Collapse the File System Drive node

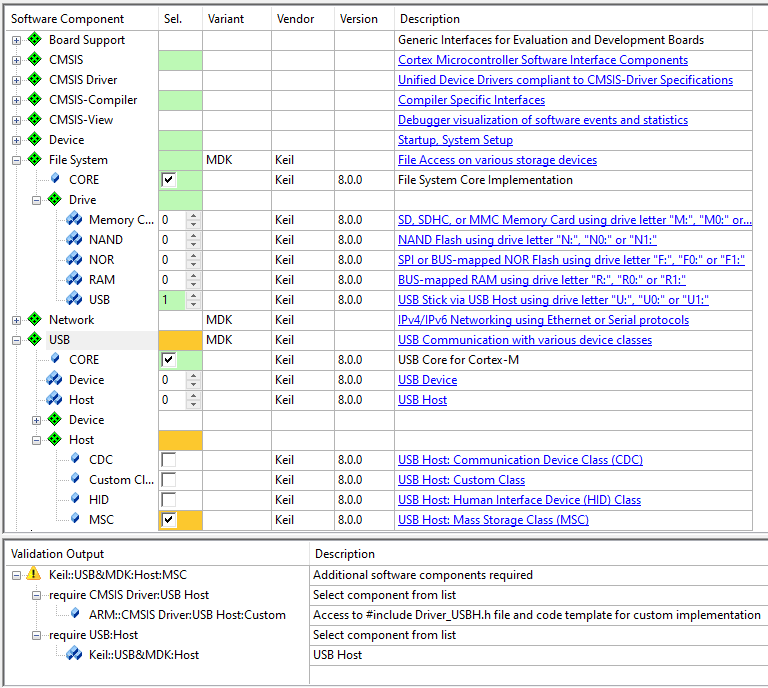click(36, 200)
